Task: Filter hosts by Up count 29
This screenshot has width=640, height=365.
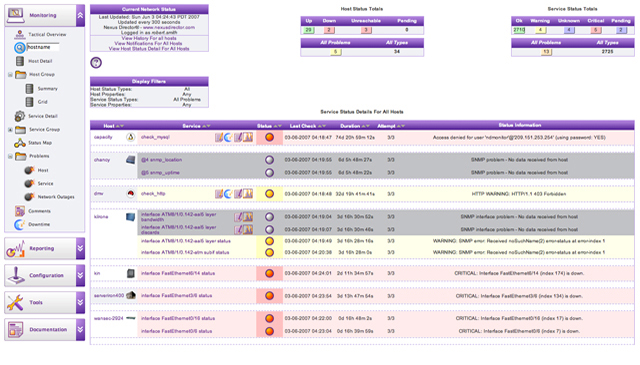Action: [308, 30]
